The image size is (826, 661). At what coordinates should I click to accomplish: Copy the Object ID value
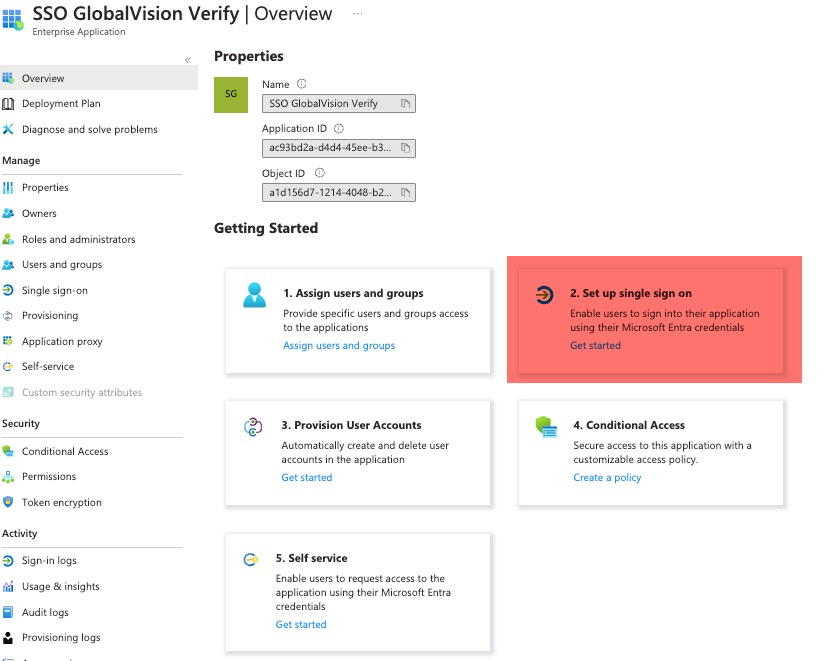(406, 193)
